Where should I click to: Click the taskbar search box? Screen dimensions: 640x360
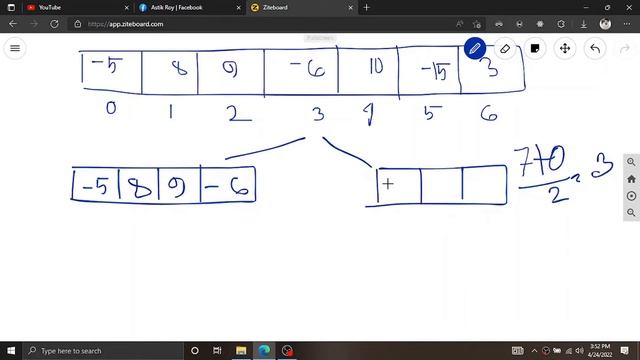[103, 351]
